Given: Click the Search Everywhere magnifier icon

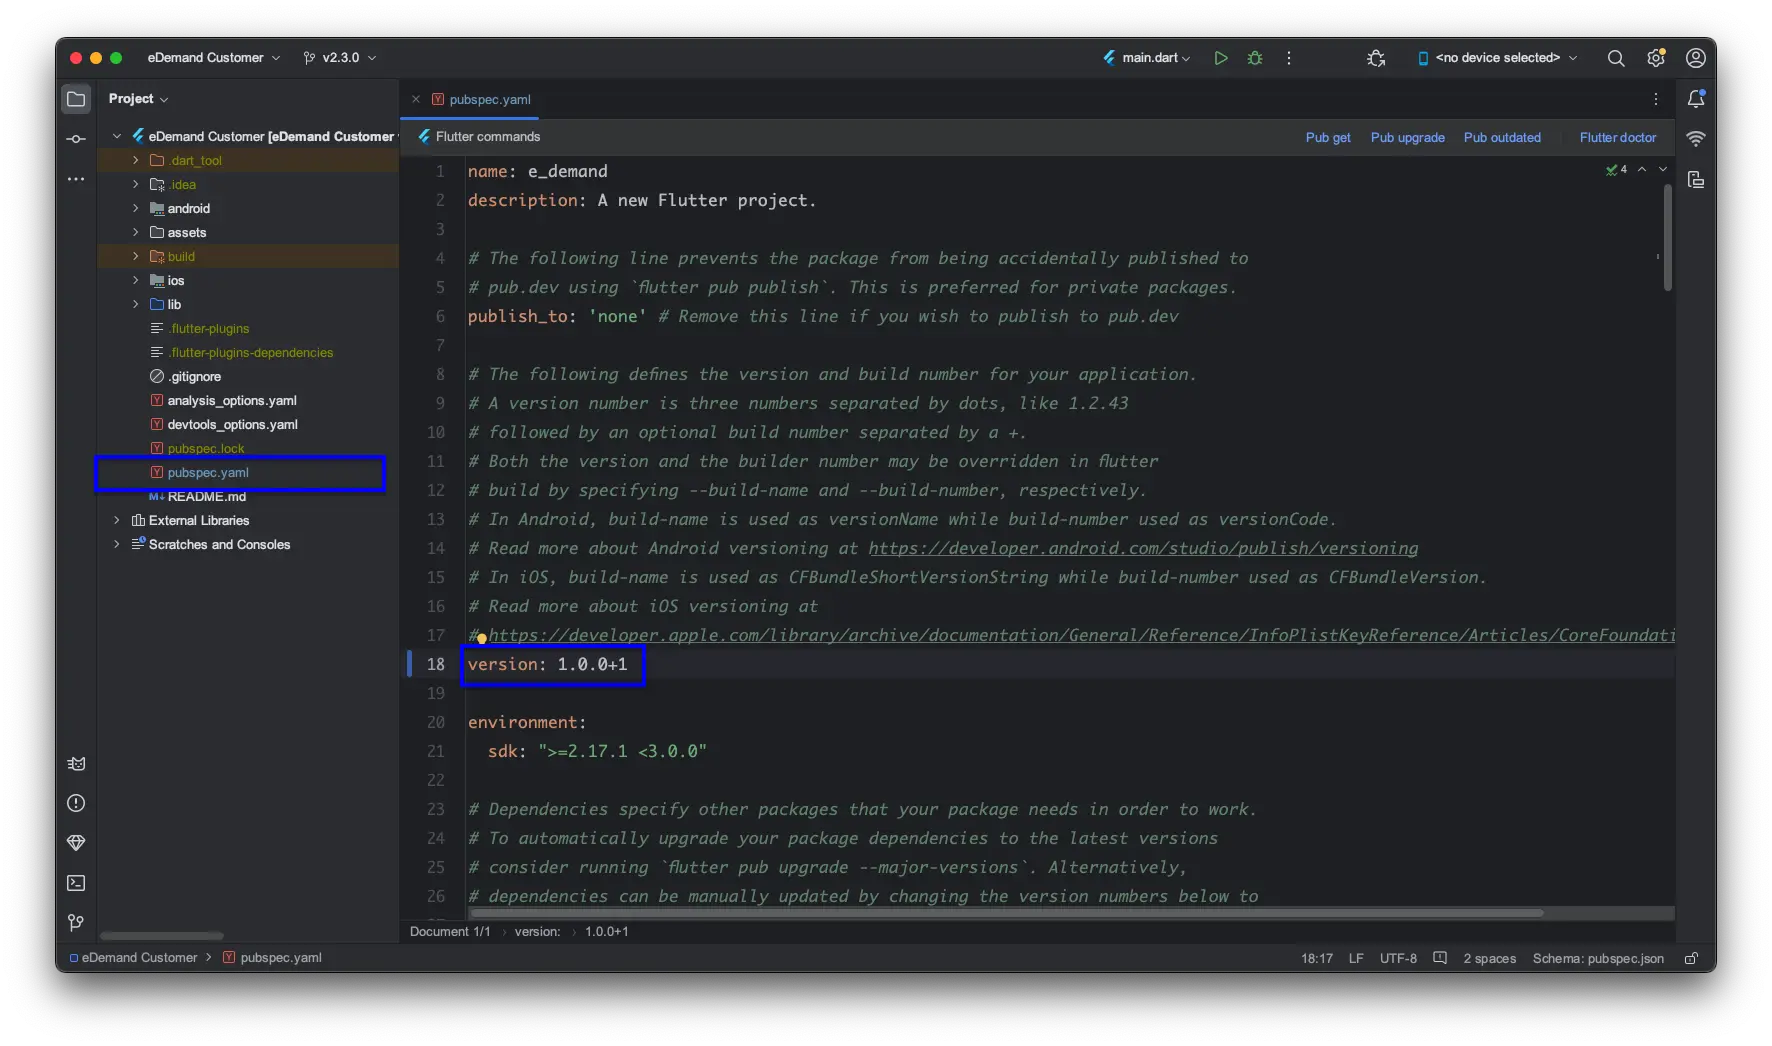Looking at the screenshot, I should [1615, 58].
